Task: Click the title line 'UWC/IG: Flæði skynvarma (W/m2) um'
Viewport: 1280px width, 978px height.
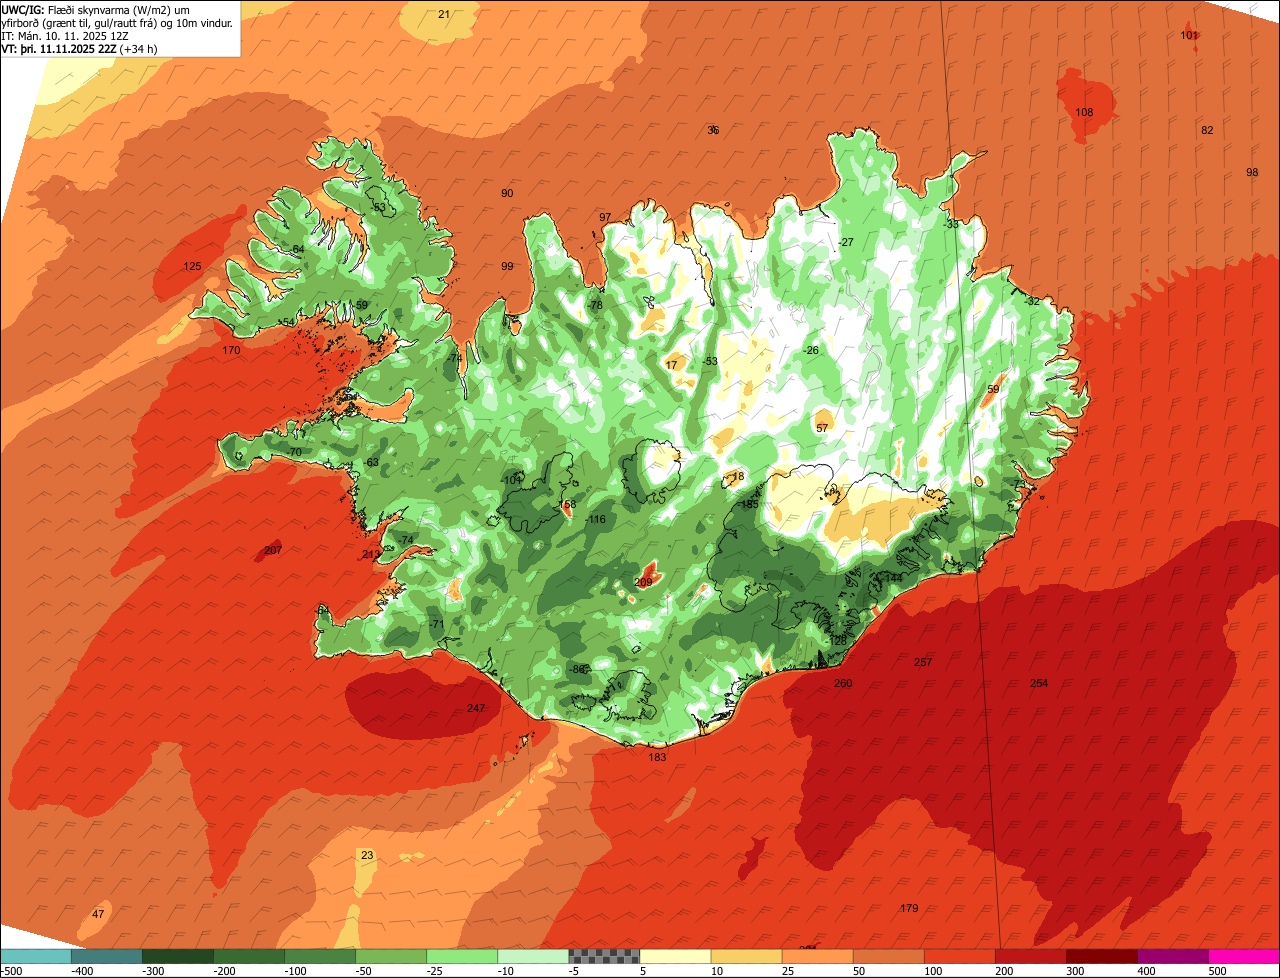Action: [x=95, y=10]
